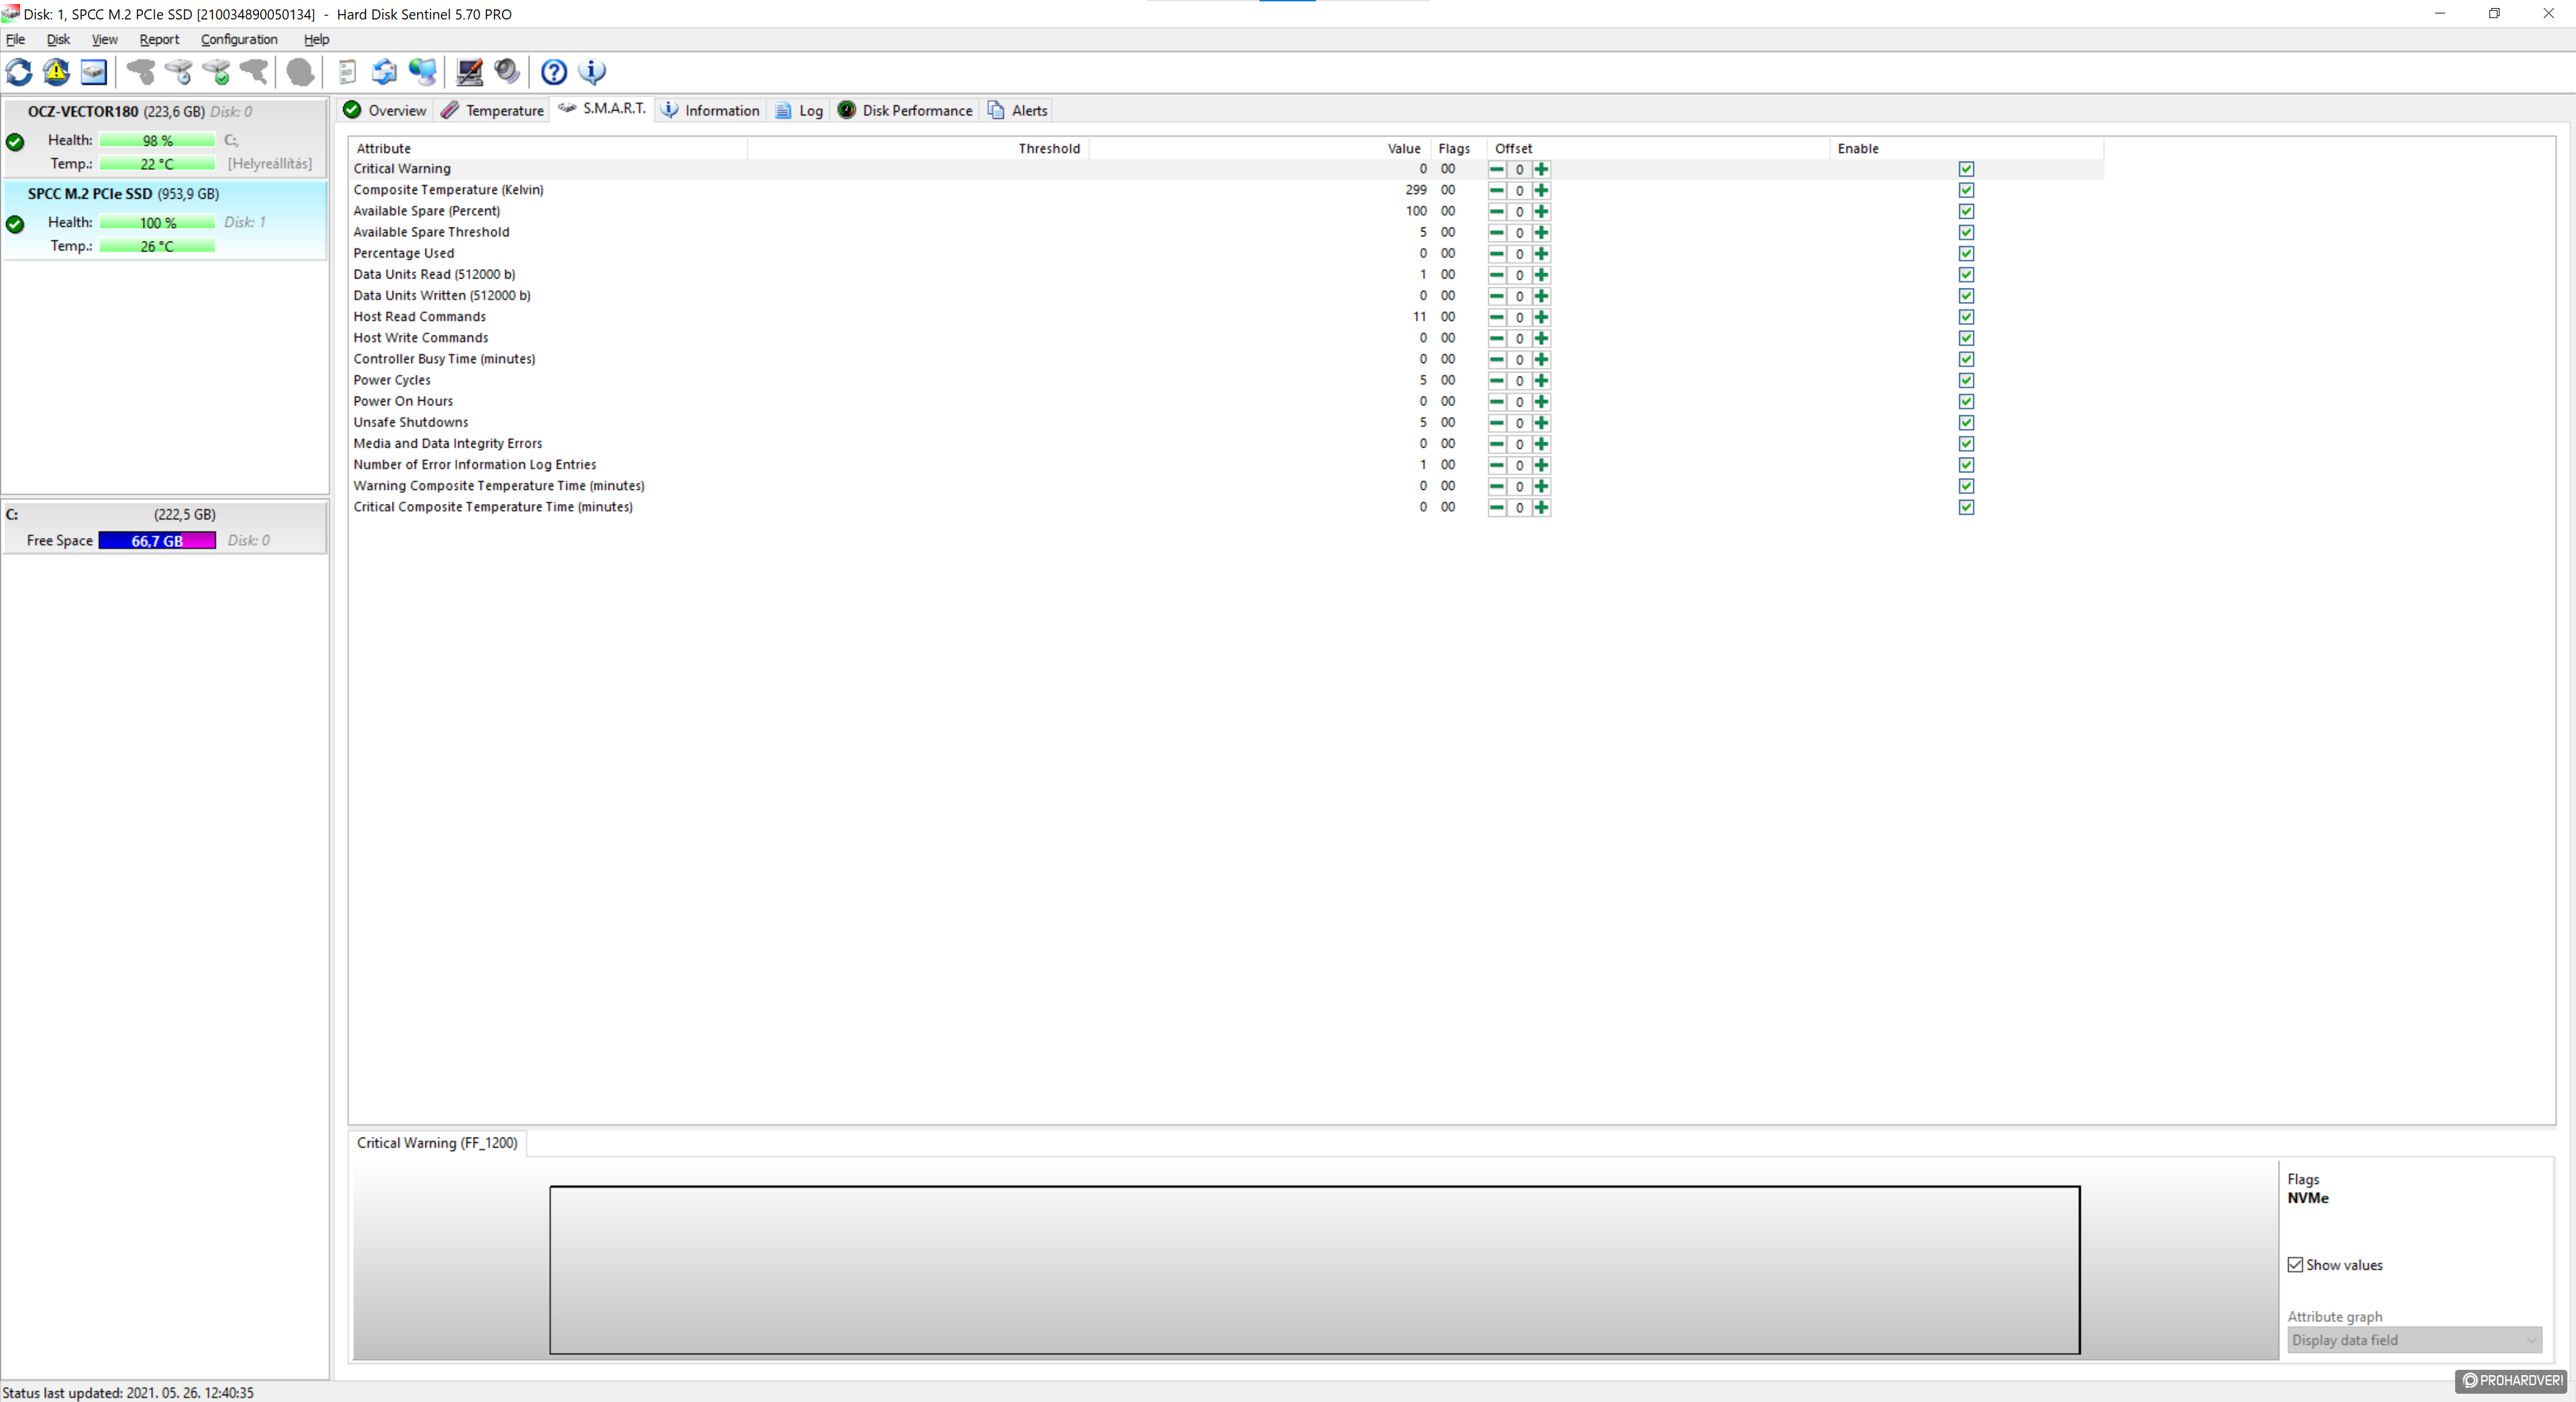The width and height of the screenshot is (2576, 1402).
Task: Open the View menu
Action: [x=104, y=39]
